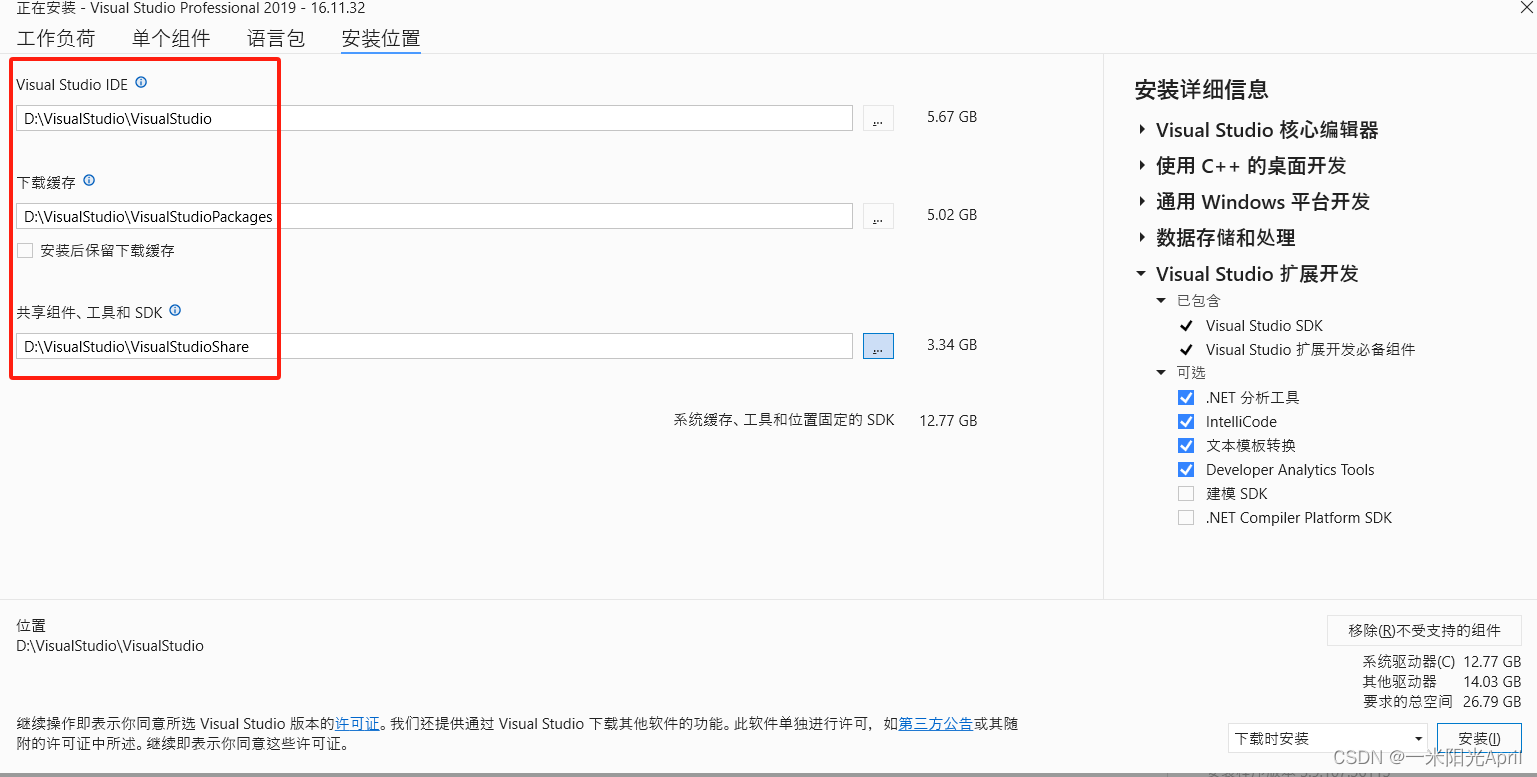Click the VisualStudioPackages path field
The image size is (1537, 777).
coord(434,216)
